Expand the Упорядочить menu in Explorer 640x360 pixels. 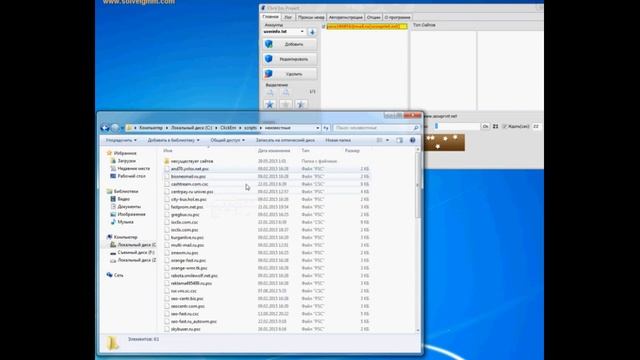tap(121, 140)
